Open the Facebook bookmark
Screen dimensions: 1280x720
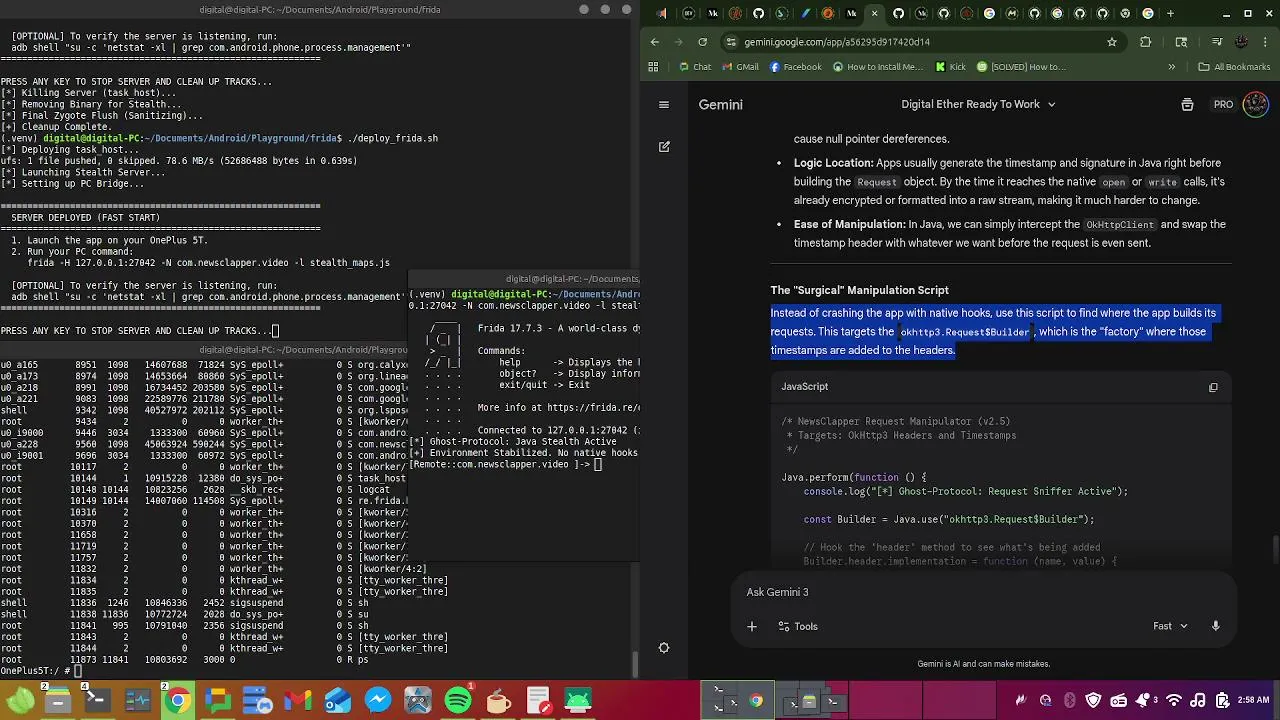click(x=795, y=67)
